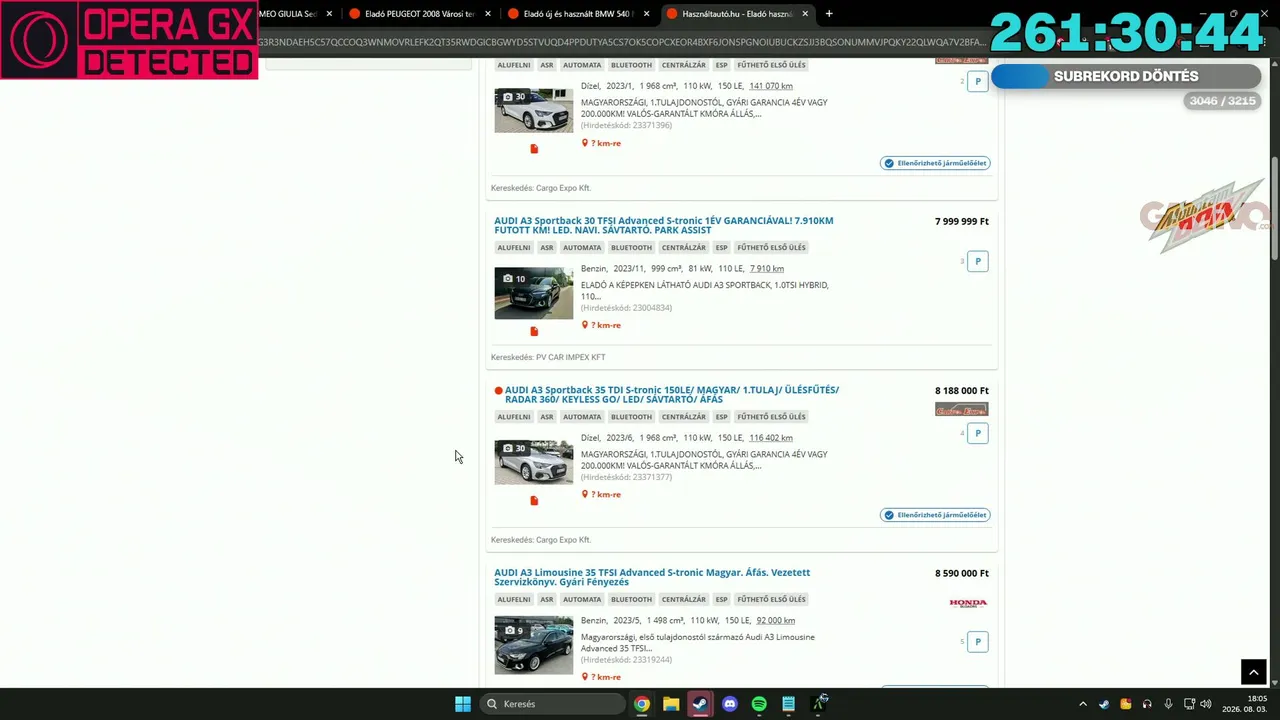Screen dimensions: 1280x720
Task: Click the ad code text 23371377
Action: coord(626,477)
